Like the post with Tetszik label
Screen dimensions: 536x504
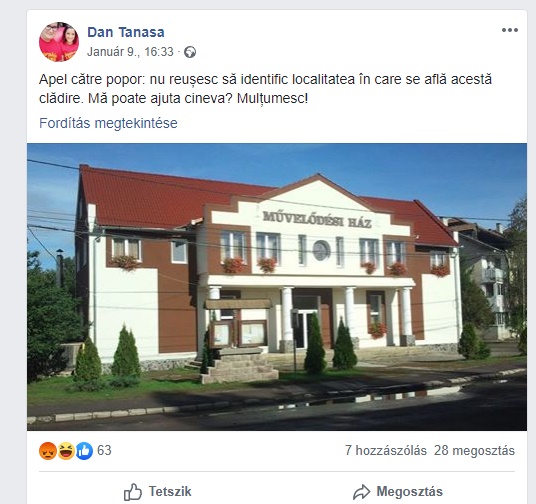[x=170, y=491]
